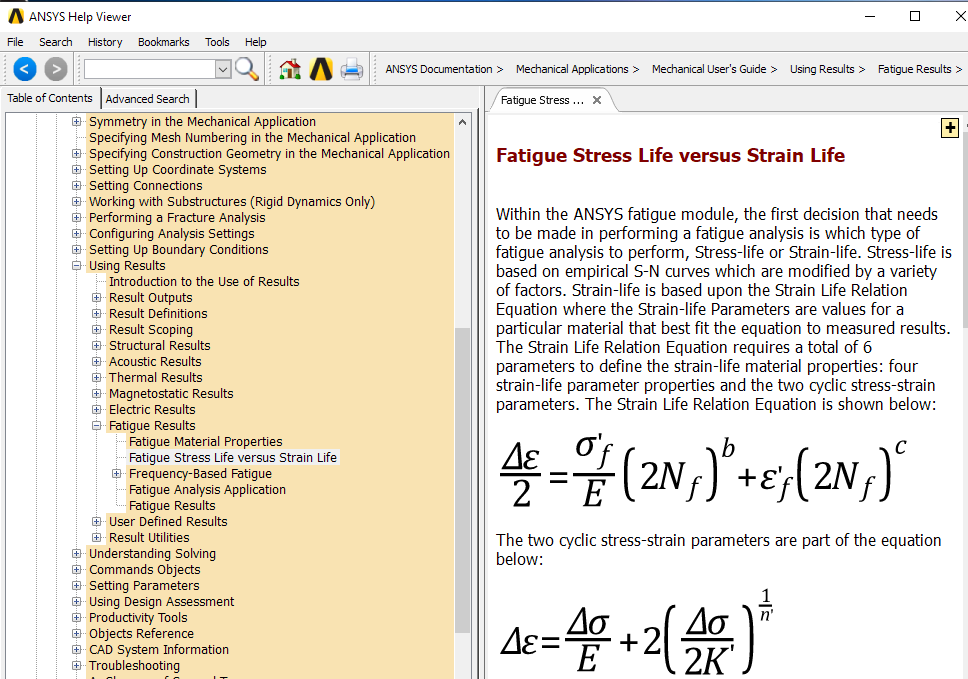Click the contents tree scroll-up arrow
This screenshot has height=679, width=968.
point(462,122)
